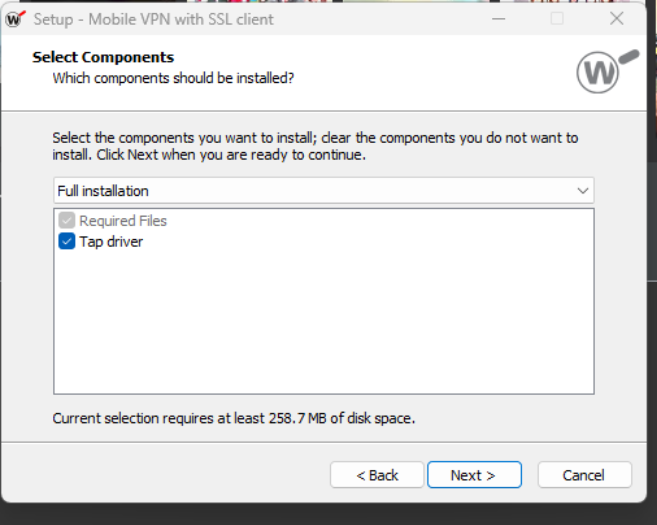This screenshot has width=657, height=525.
Task: Click the component selection instructions paragraph
Action: coord(315,147)
